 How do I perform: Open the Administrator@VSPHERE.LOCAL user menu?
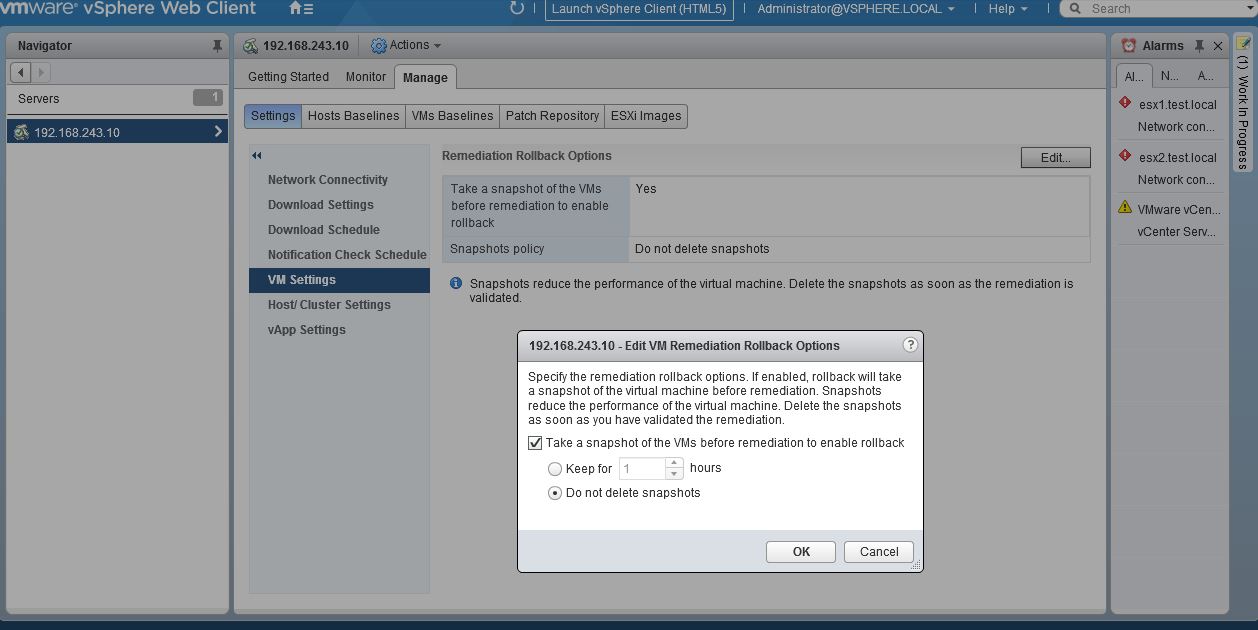[855, 9]
